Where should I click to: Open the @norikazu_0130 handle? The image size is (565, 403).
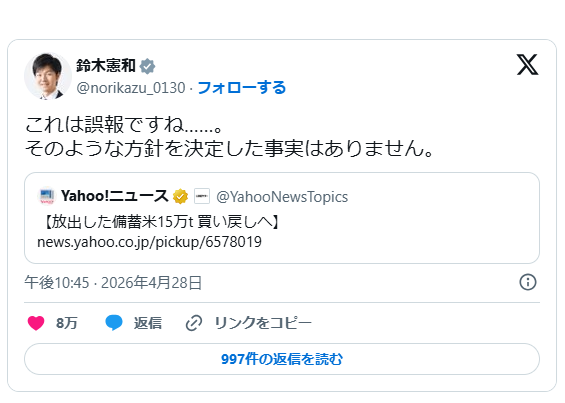(x=131, y=88)
